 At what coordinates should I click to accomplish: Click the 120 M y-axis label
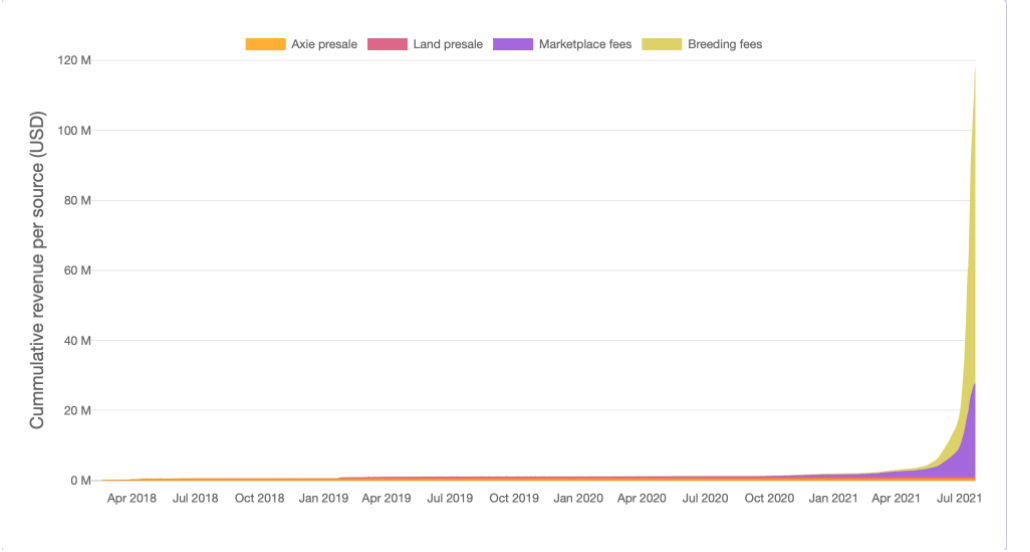(75, 60)
